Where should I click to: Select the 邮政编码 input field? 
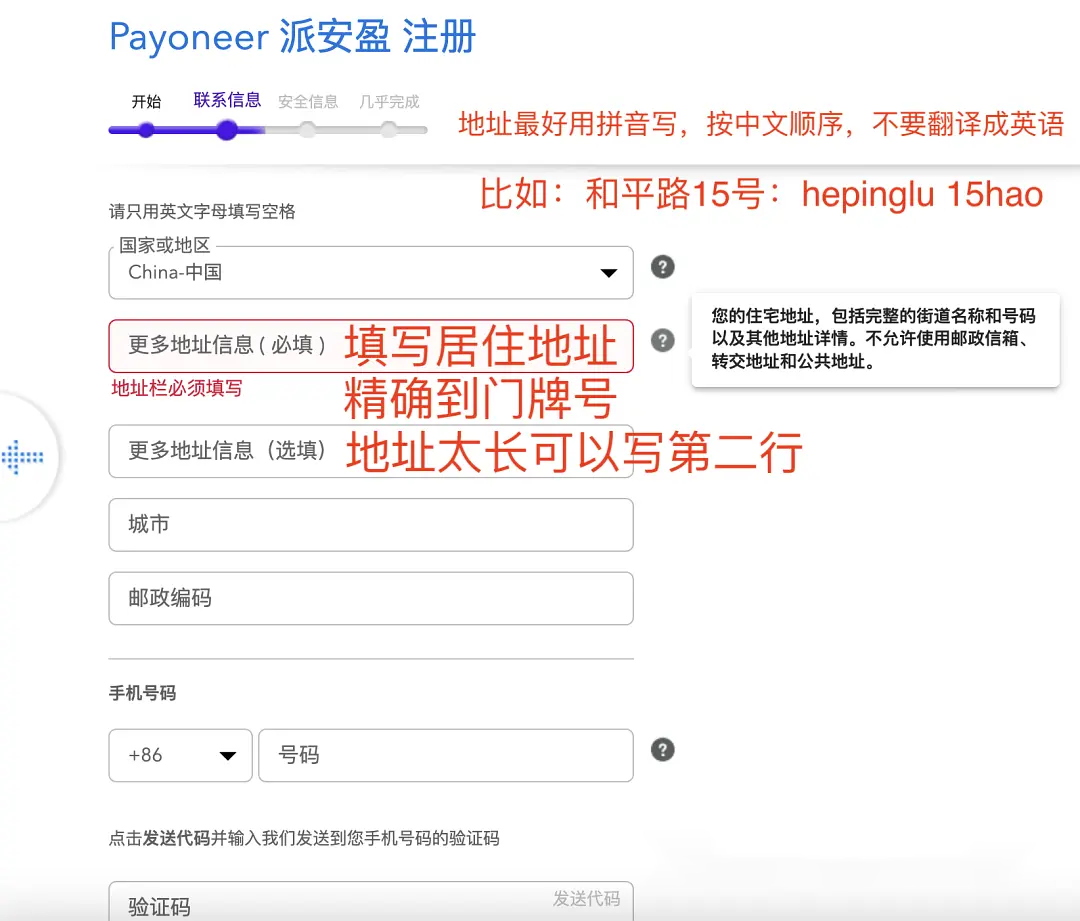[x=370, y=599]
